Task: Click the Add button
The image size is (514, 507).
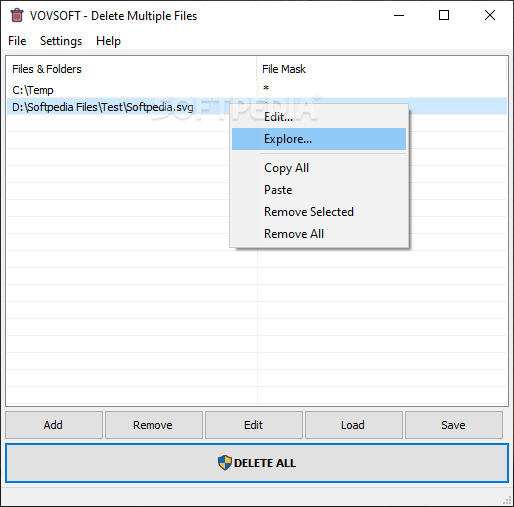Action: (54, 425)
